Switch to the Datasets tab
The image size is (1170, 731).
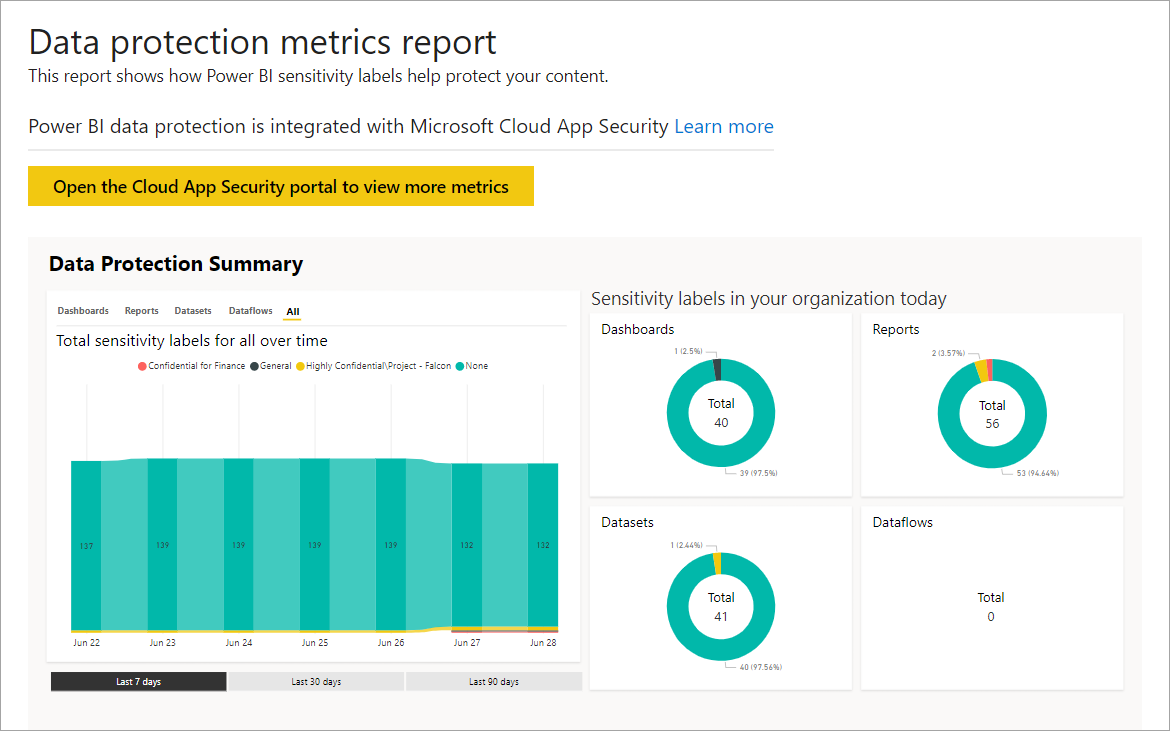193,311
